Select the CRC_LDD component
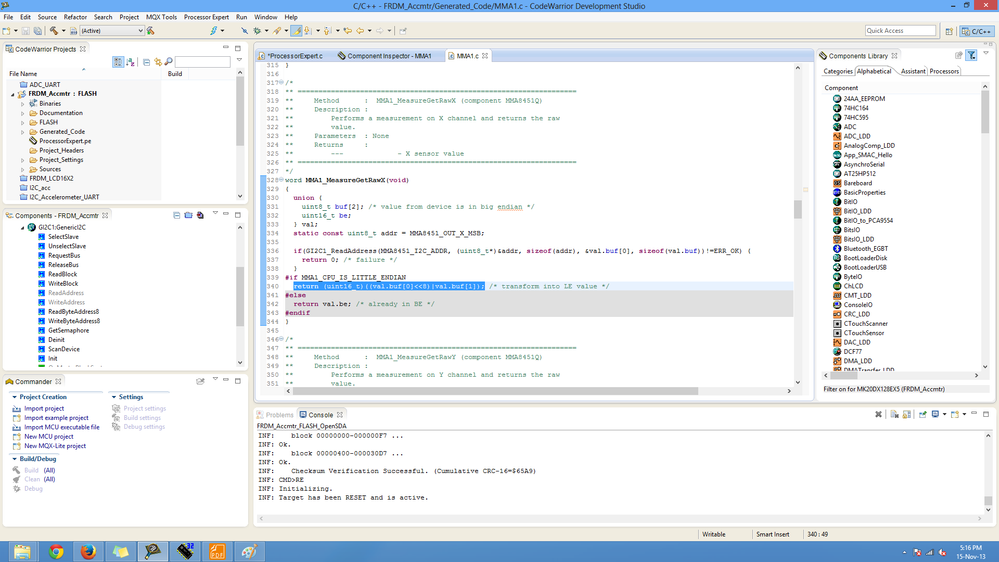 click(856, 314)
